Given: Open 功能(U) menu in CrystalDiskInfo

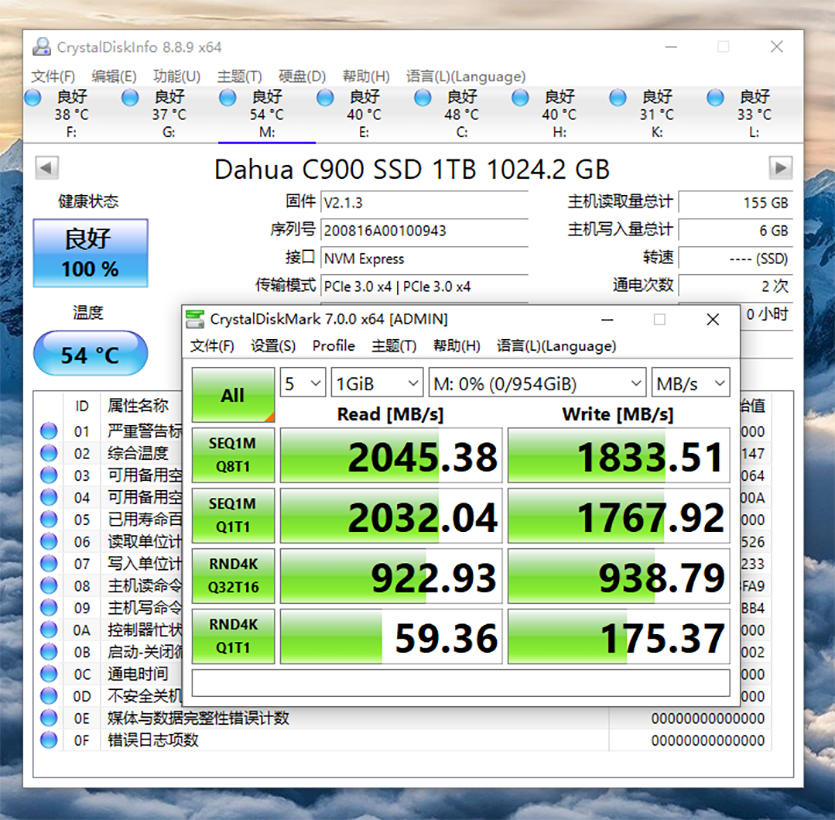Looking at the screenshot, I should click(x=176, y=76).
